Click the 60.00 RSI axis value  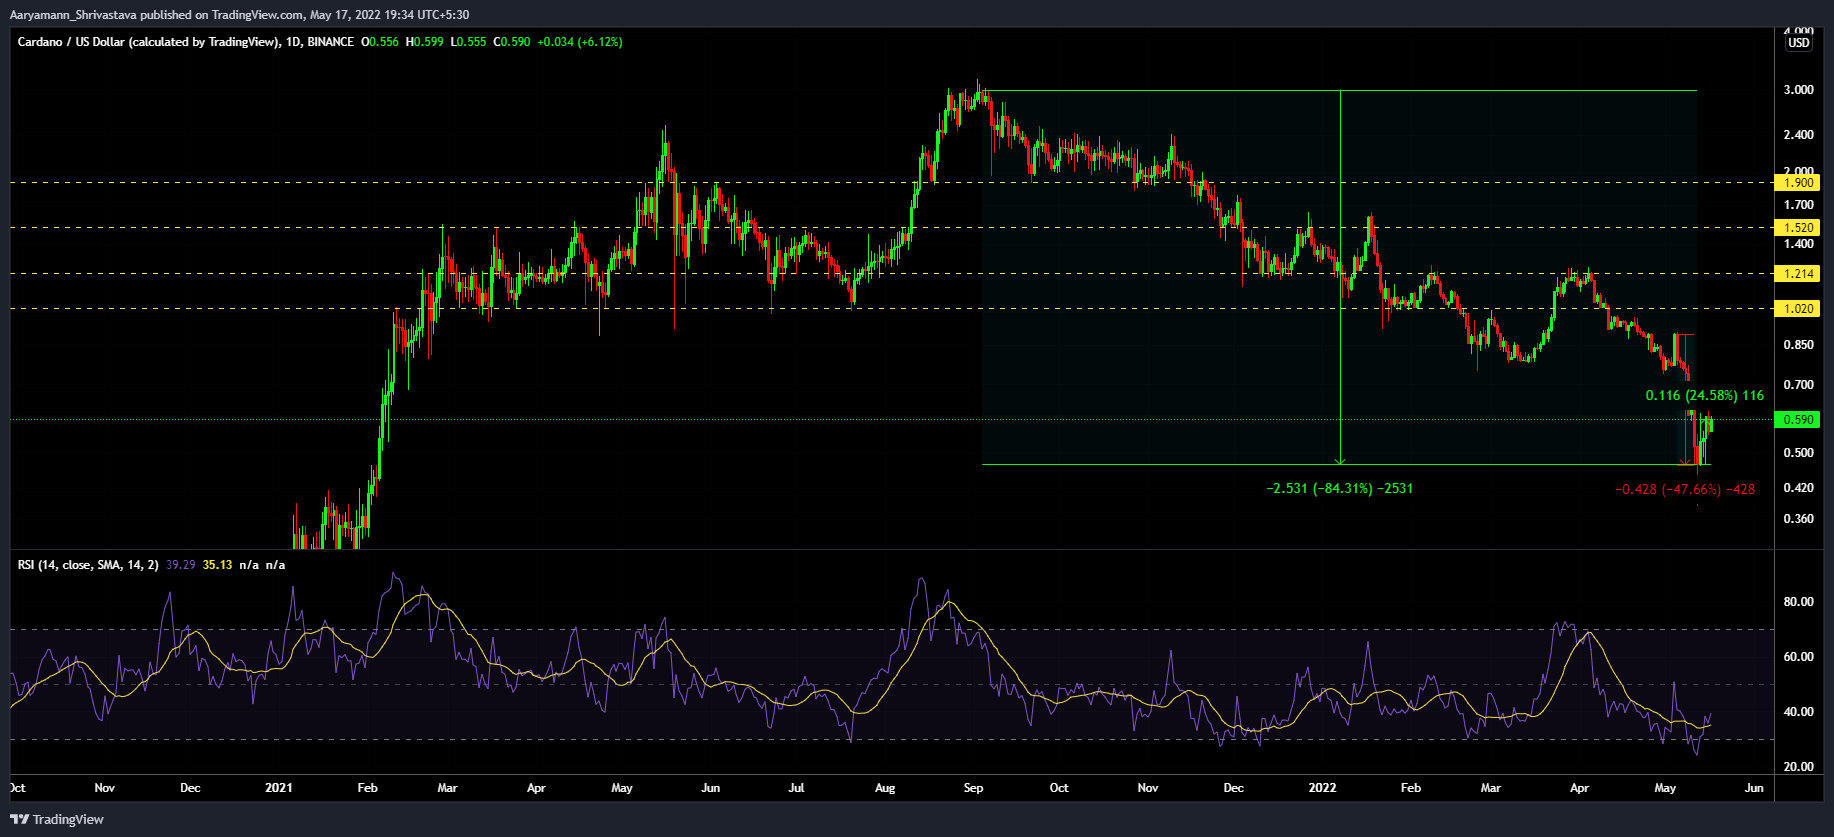click(1799, 657)
